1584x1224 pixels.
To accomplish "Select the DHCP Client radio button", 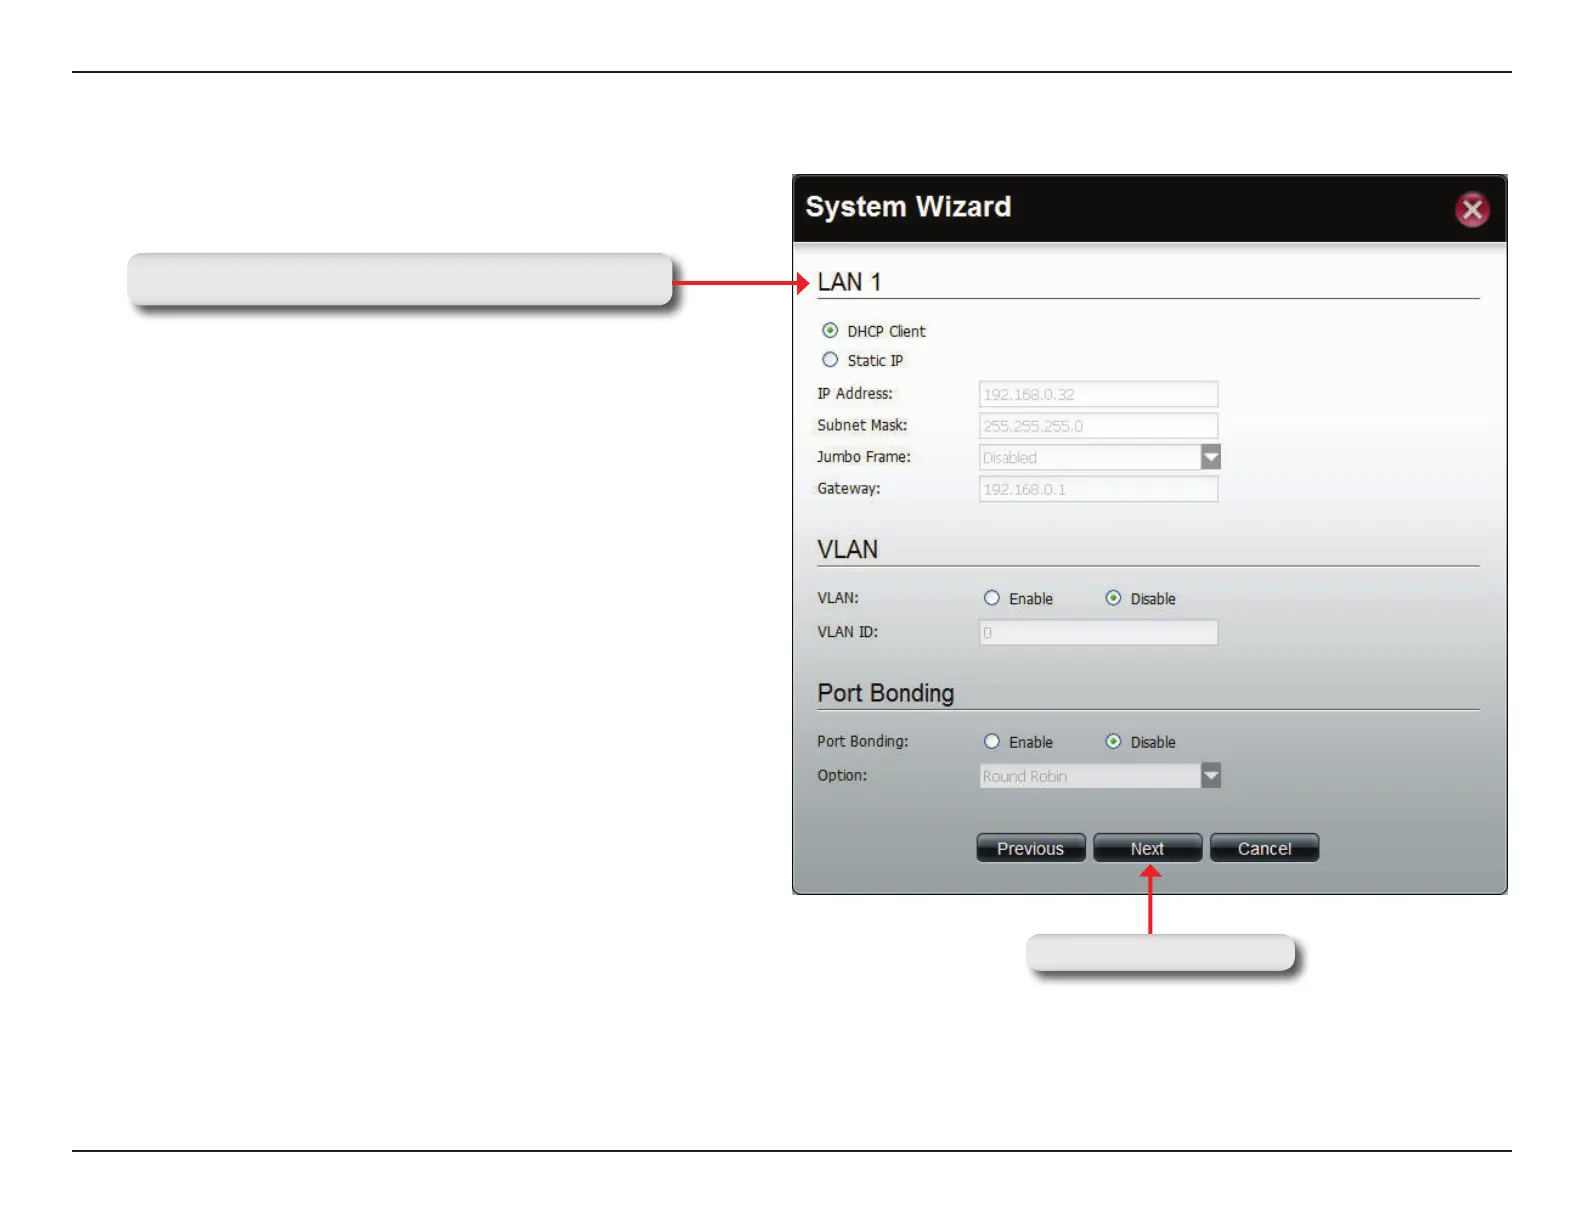I will pos(830,331).
